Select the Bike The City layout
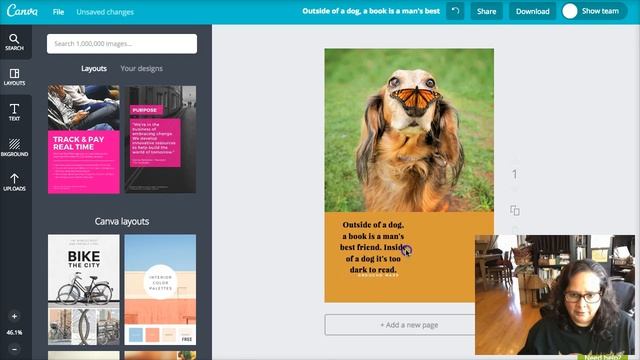640x360 pixels. 84,290
